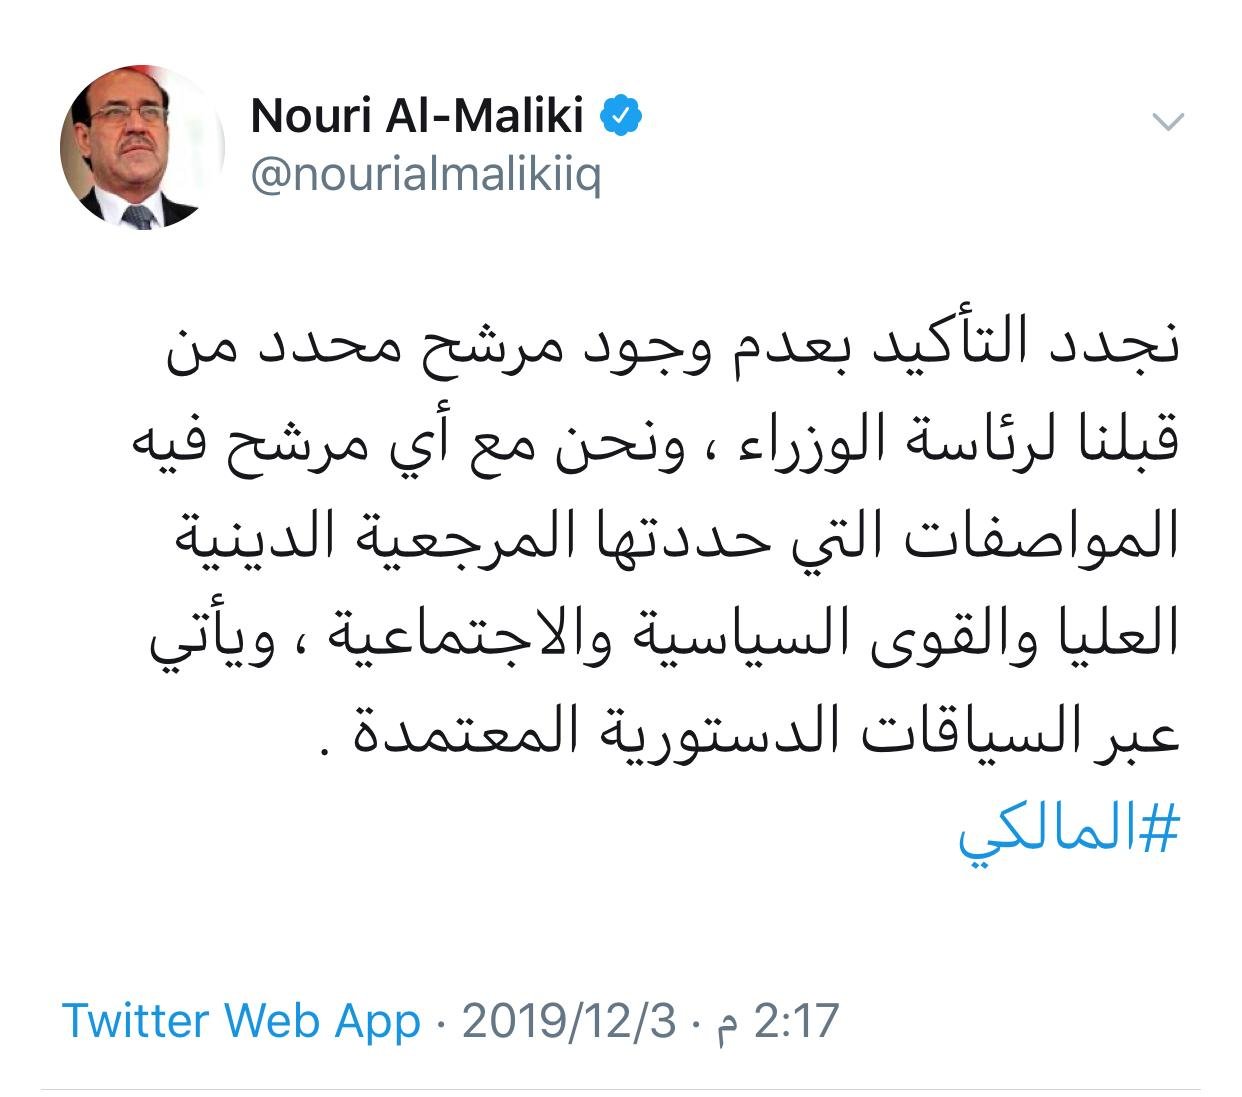The width and height of the screenshot is (1242, 1097).
Task: Click the tweet line starting with العليا والقوى
Action: pyautogui.click(x=666, y=636)
